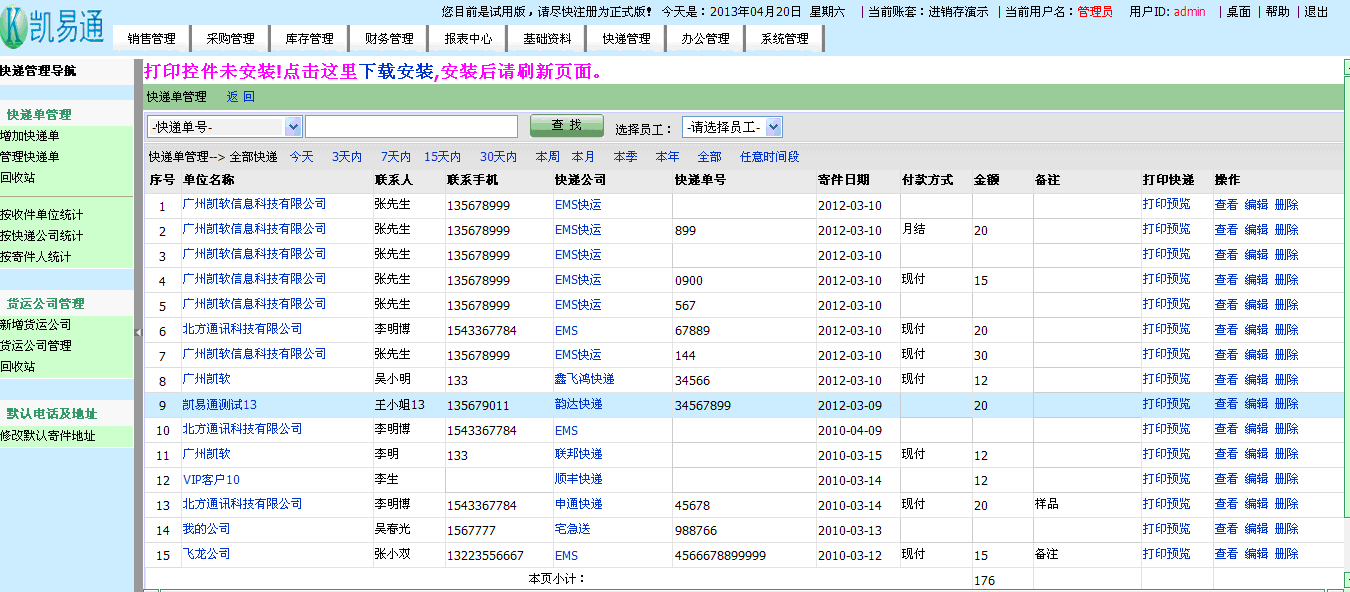Click 韵达快递 courier link
Viewport: 1350px width, 592px height.
click(579, 404)
